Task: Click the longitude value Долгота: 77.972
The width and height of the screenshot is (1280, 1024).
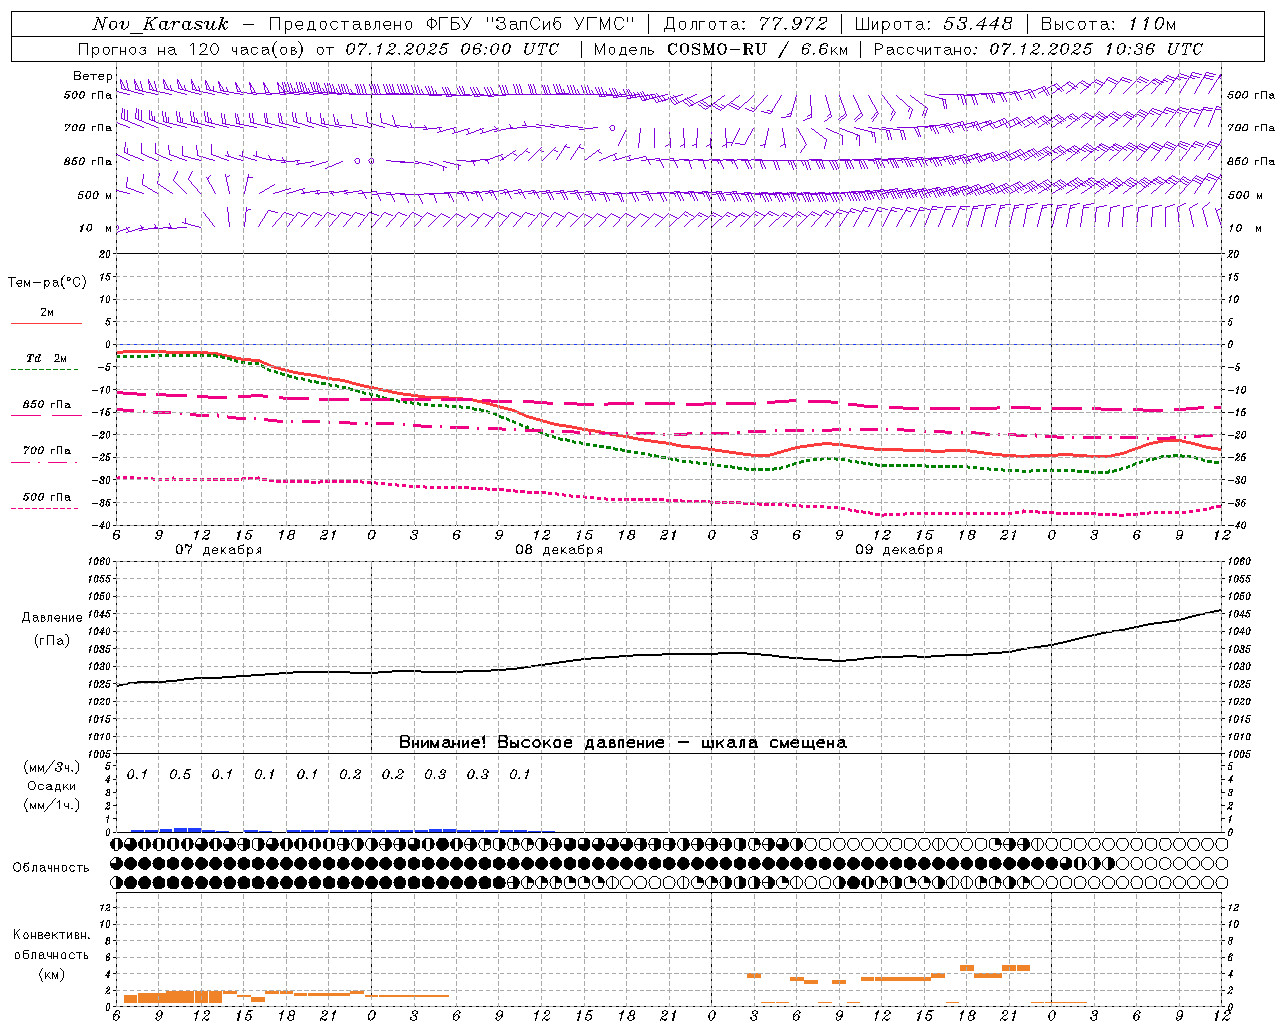Action: point(745,24)
